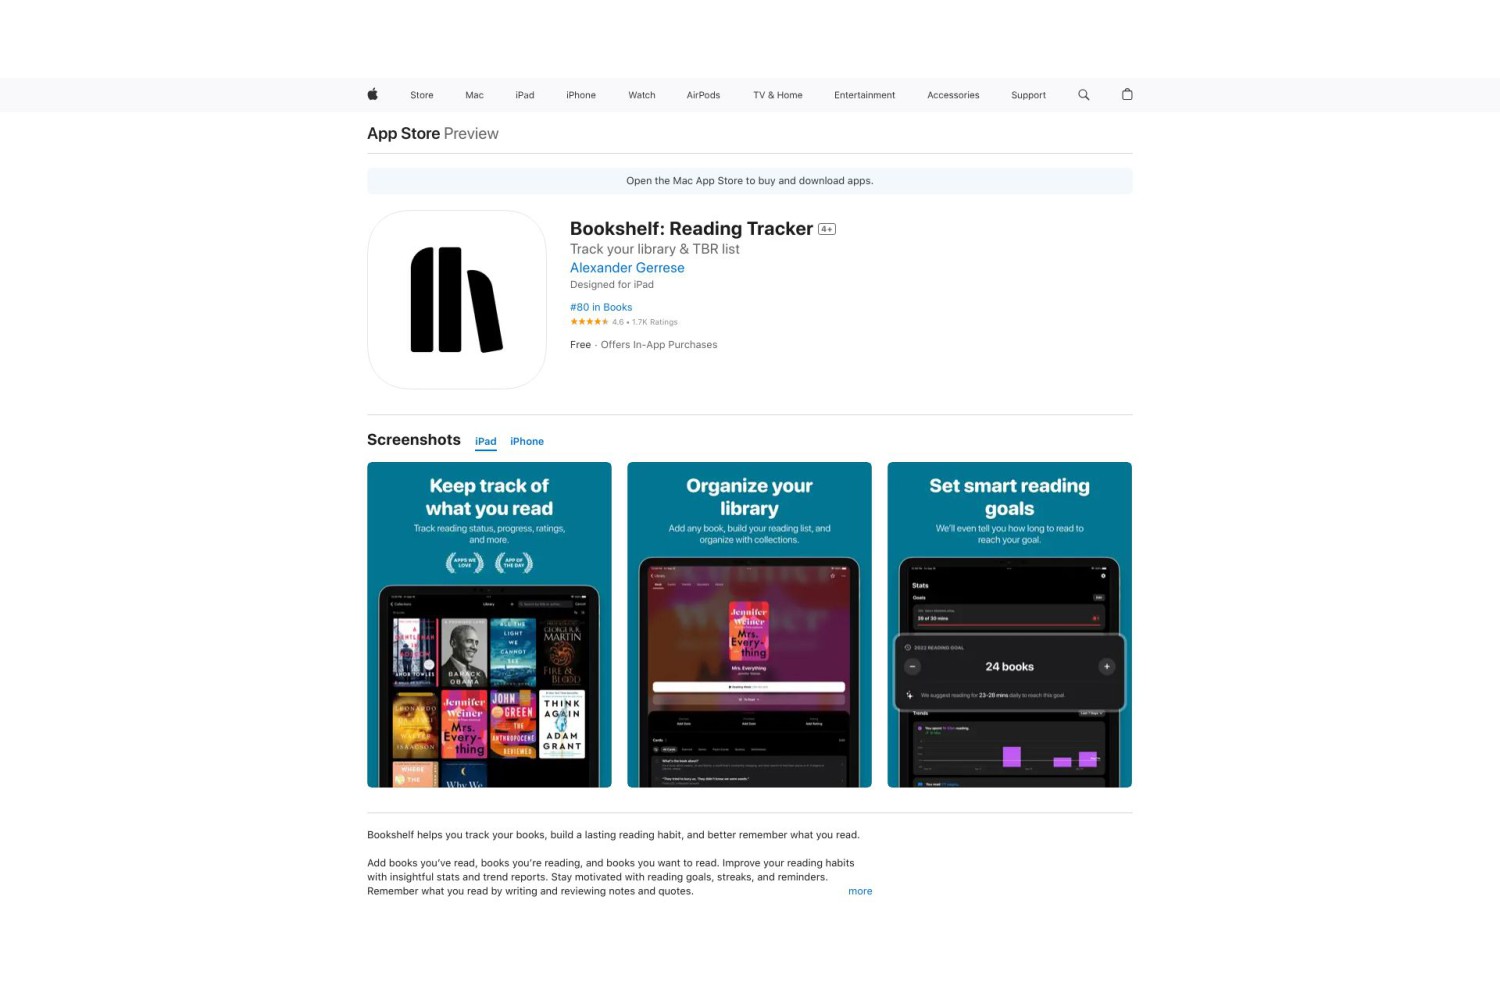Open developer Alexander Gerrese's page
Viewport: 1500px width, 1000px height.
pyautogui.click(x=627, y=268)
